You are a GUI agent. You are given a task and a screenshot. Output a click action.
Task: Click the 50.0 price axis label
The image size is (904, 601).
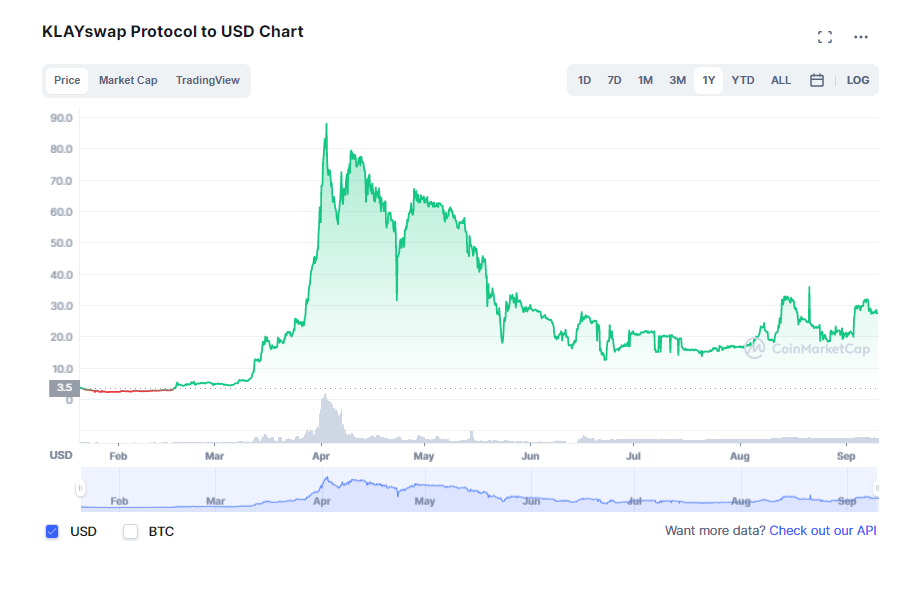(x=61, y=243)
